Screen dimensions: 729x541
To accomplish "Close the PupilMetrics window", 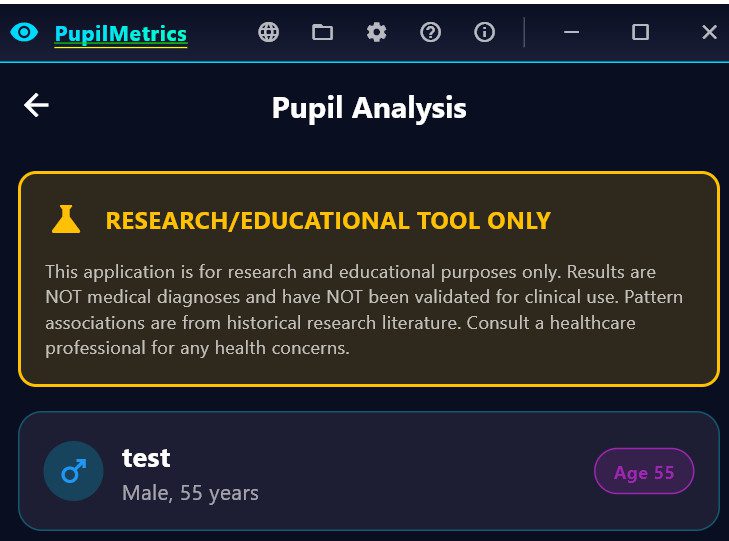I will 709,32.
